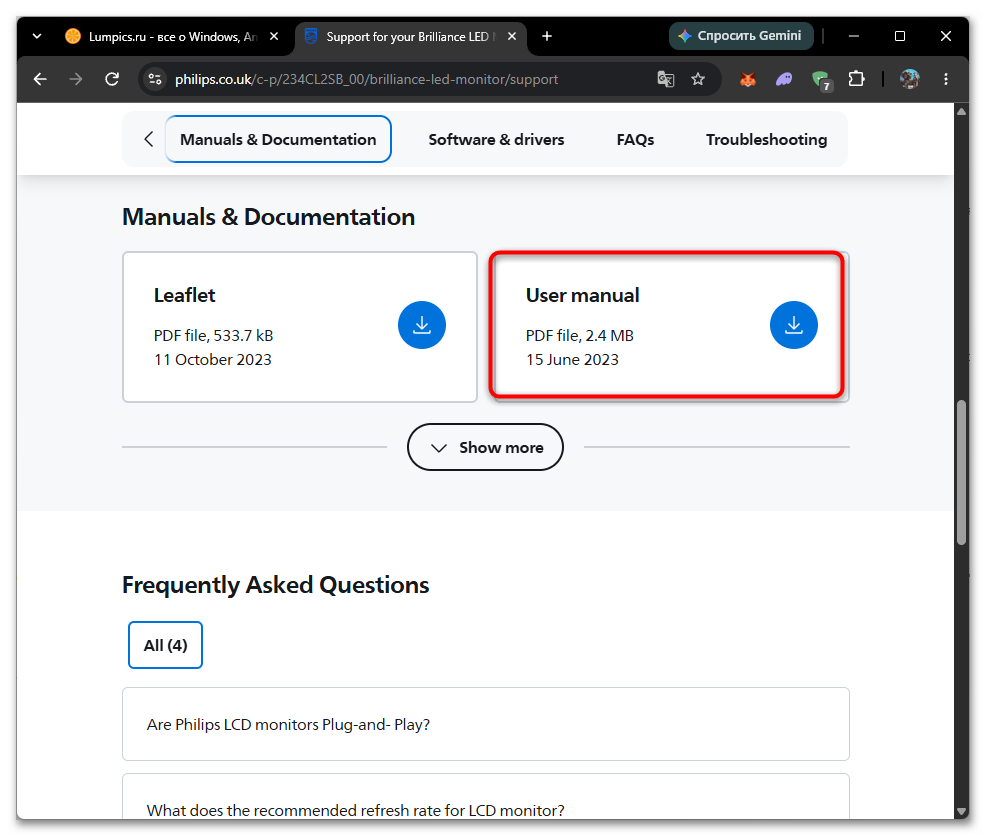
Task: Open the Extensions puzzle-piece menu
Action: point(856,79)
